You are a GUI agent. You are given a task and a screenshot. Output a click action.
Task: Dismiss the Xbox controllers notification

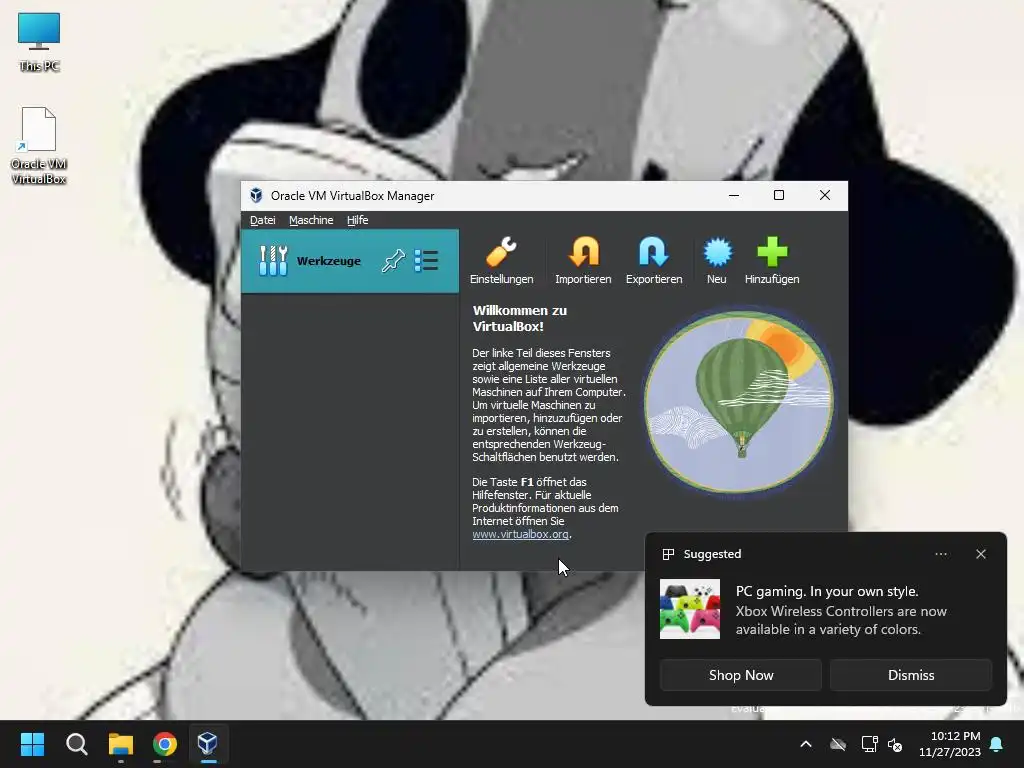(x=911, y=675)
